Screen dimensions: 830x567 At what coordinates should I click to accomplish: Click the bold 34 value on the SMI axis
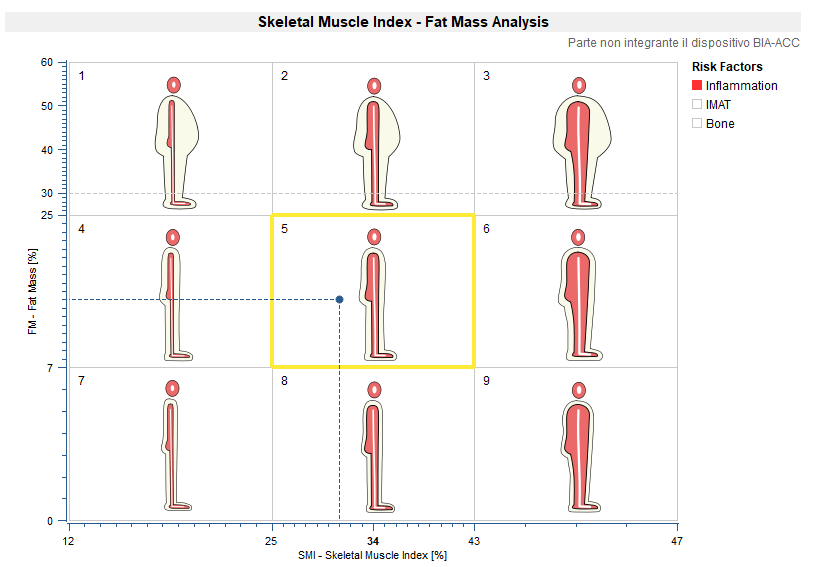(x=373, y=541)
